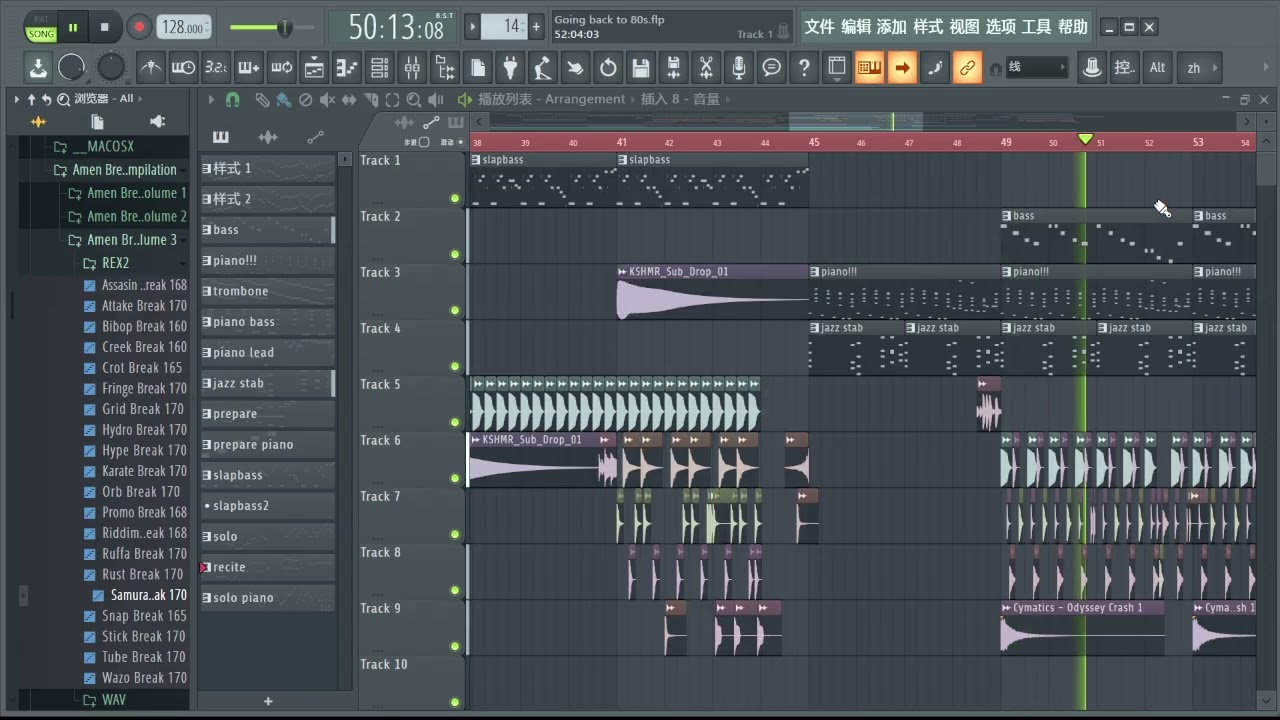1280x720 pixels.
Task: Select the playlist draw pencil tool
Action: 262,100
